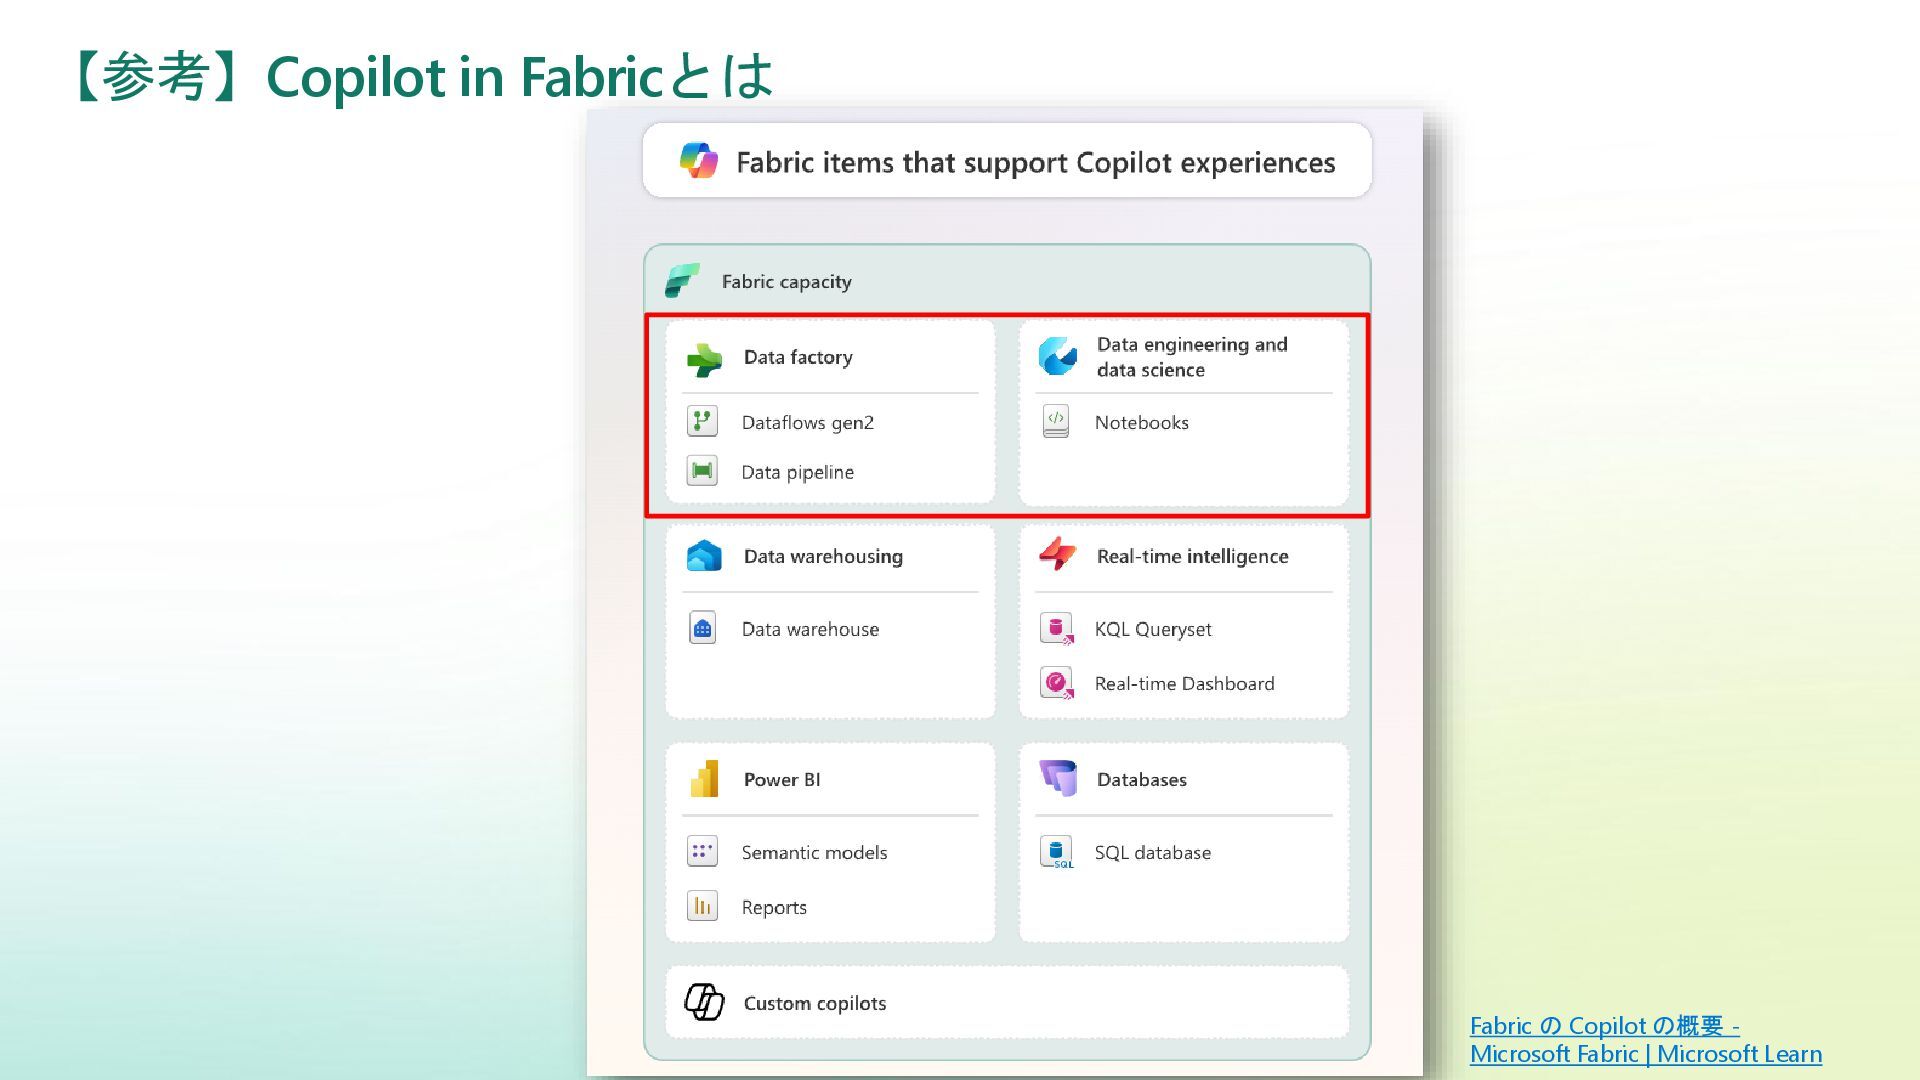
Task: Click the Reports chart icon
Action: click(702, 906)
